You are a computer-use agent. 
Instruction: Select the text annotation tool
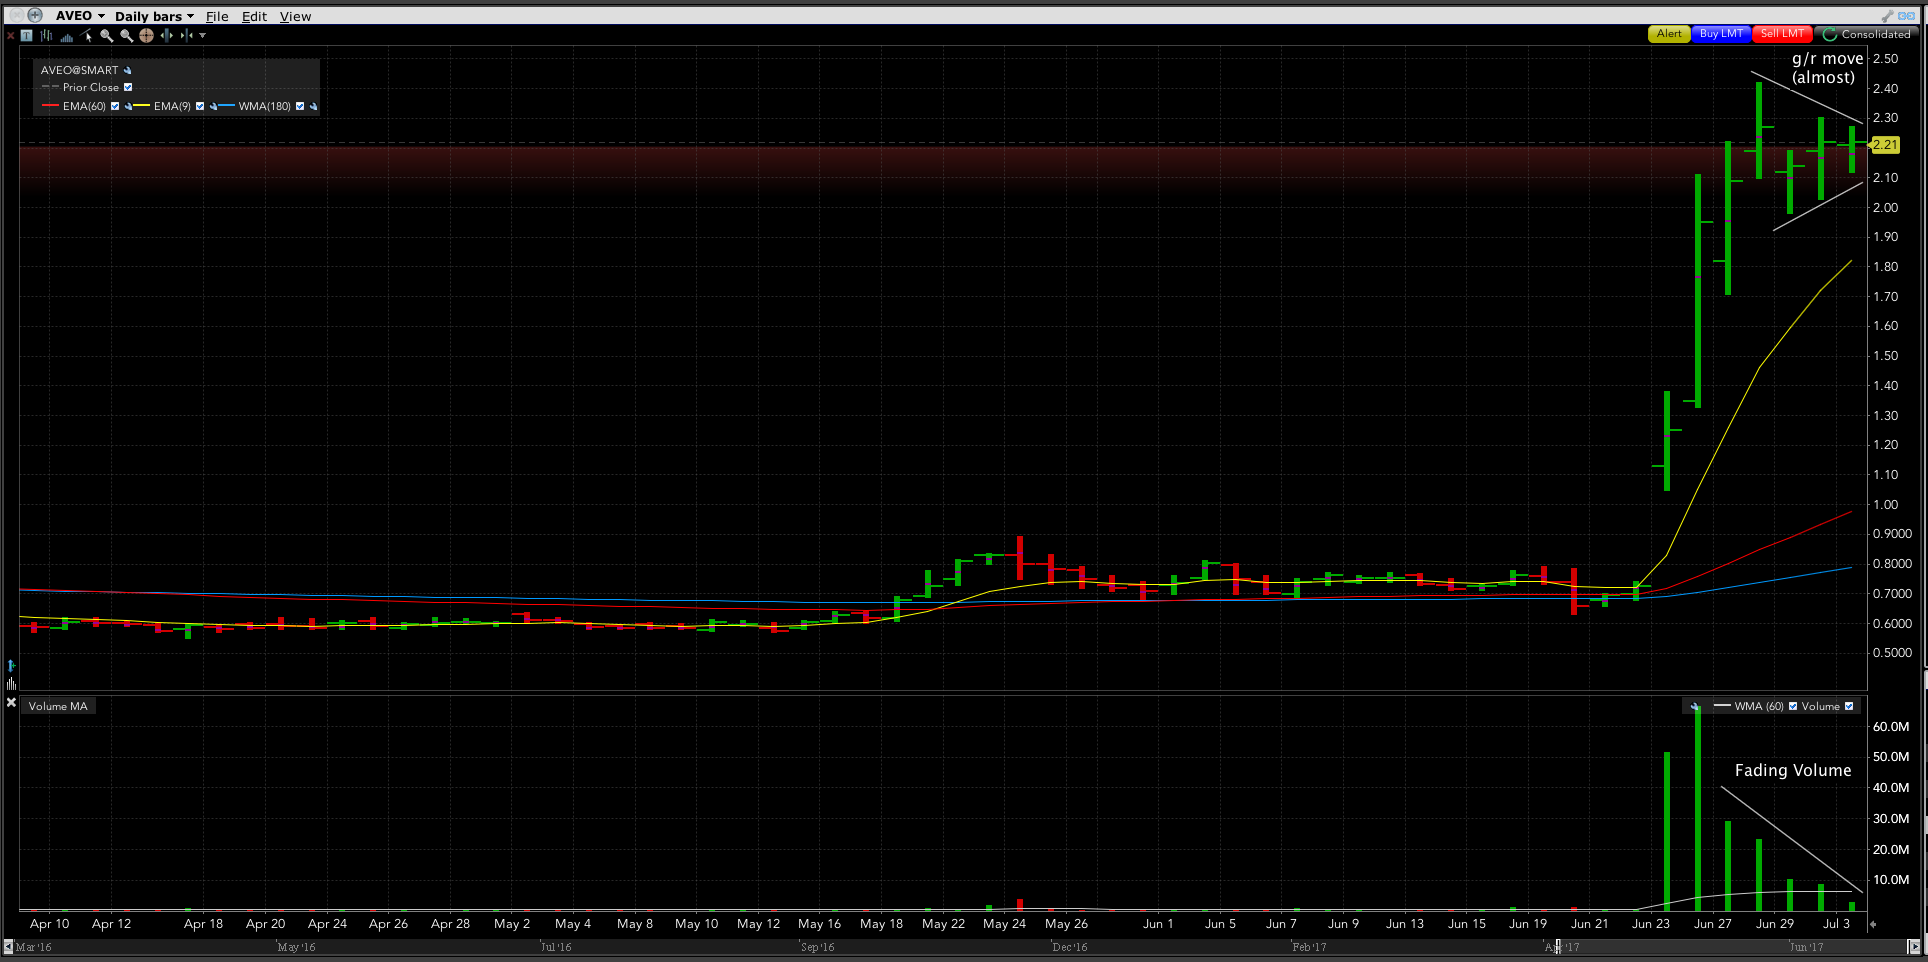27,35
